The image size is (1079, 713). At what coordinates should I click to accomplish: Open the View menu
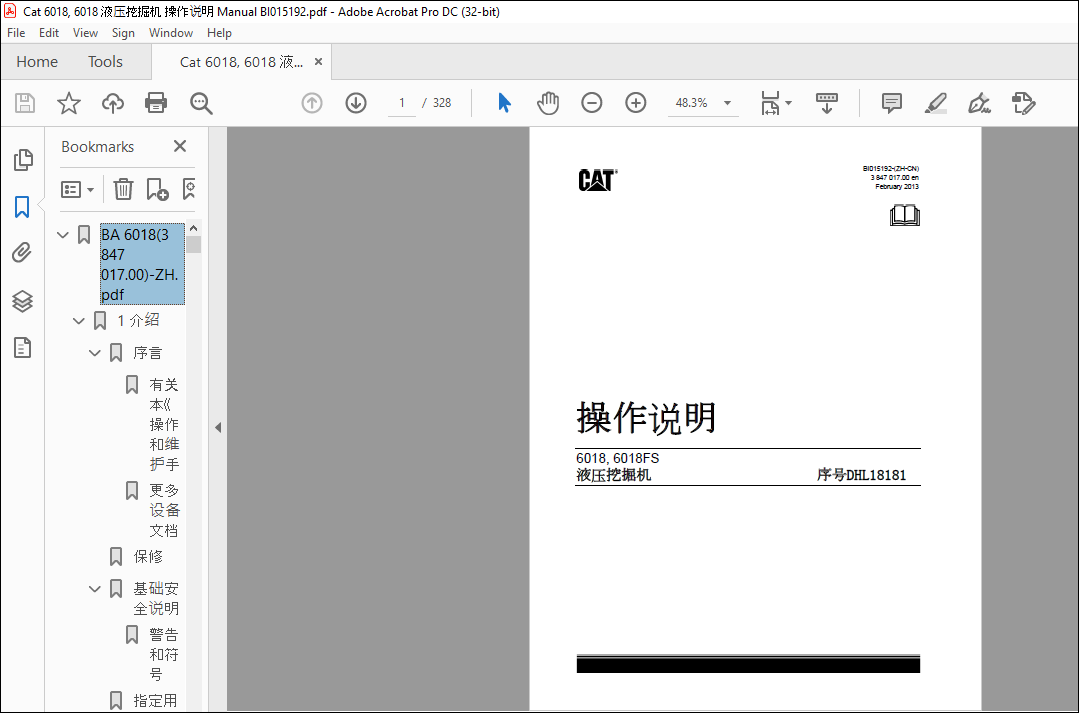tap(85, 33)
